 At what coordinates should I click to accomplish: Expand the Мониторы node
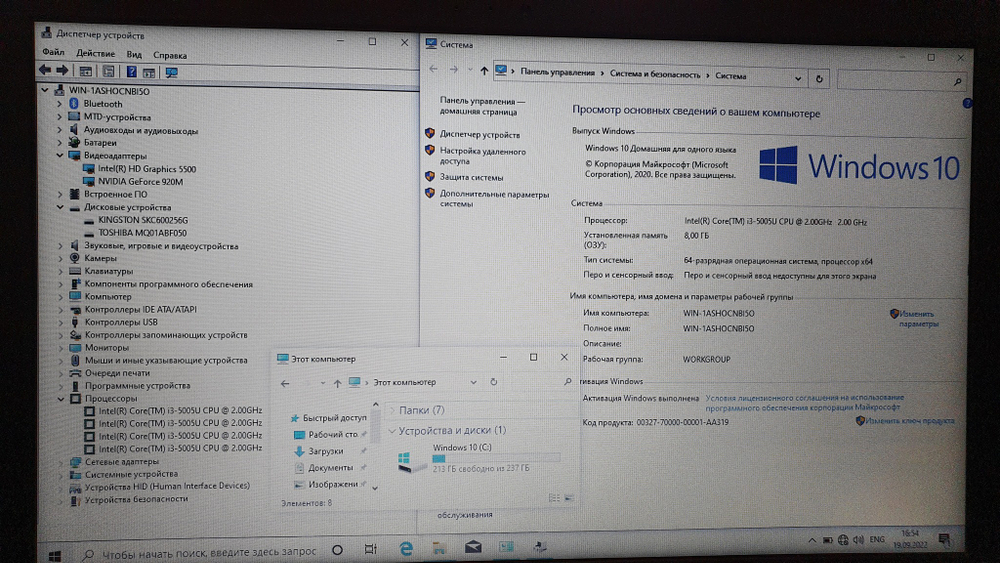click(x=61, y=347)
